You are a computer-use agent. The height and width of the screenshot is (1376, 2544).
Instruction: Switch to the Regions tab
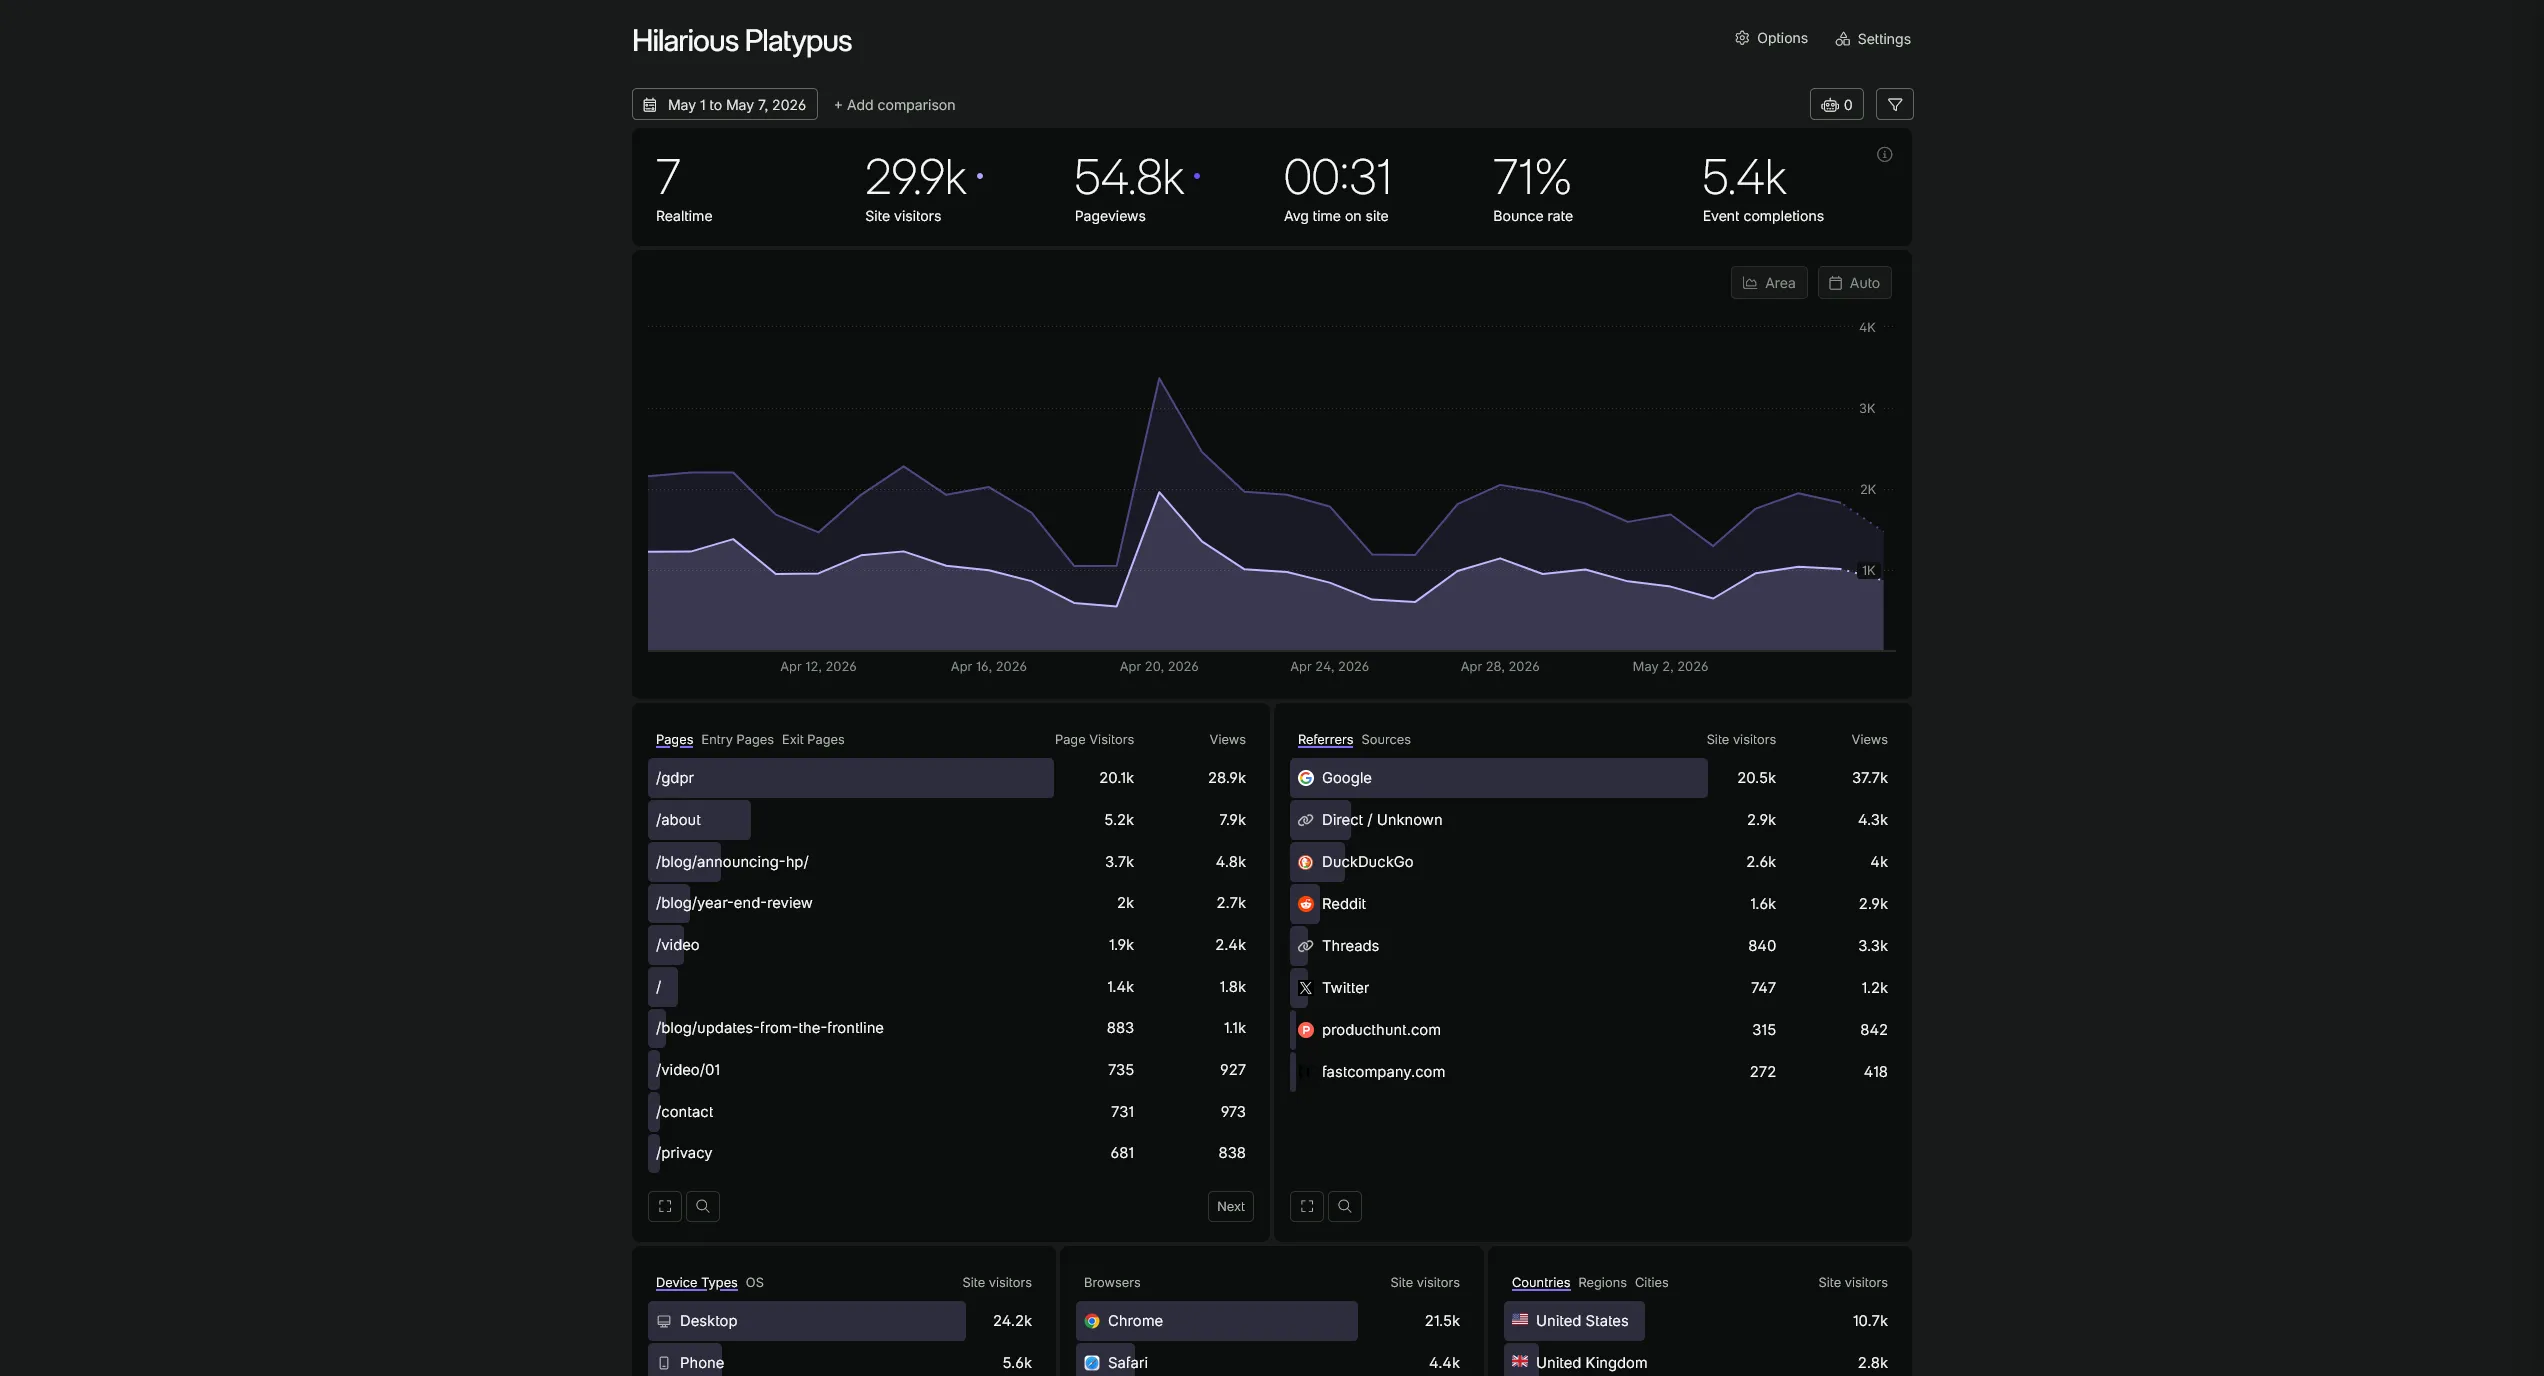tap(1602, 1282)
